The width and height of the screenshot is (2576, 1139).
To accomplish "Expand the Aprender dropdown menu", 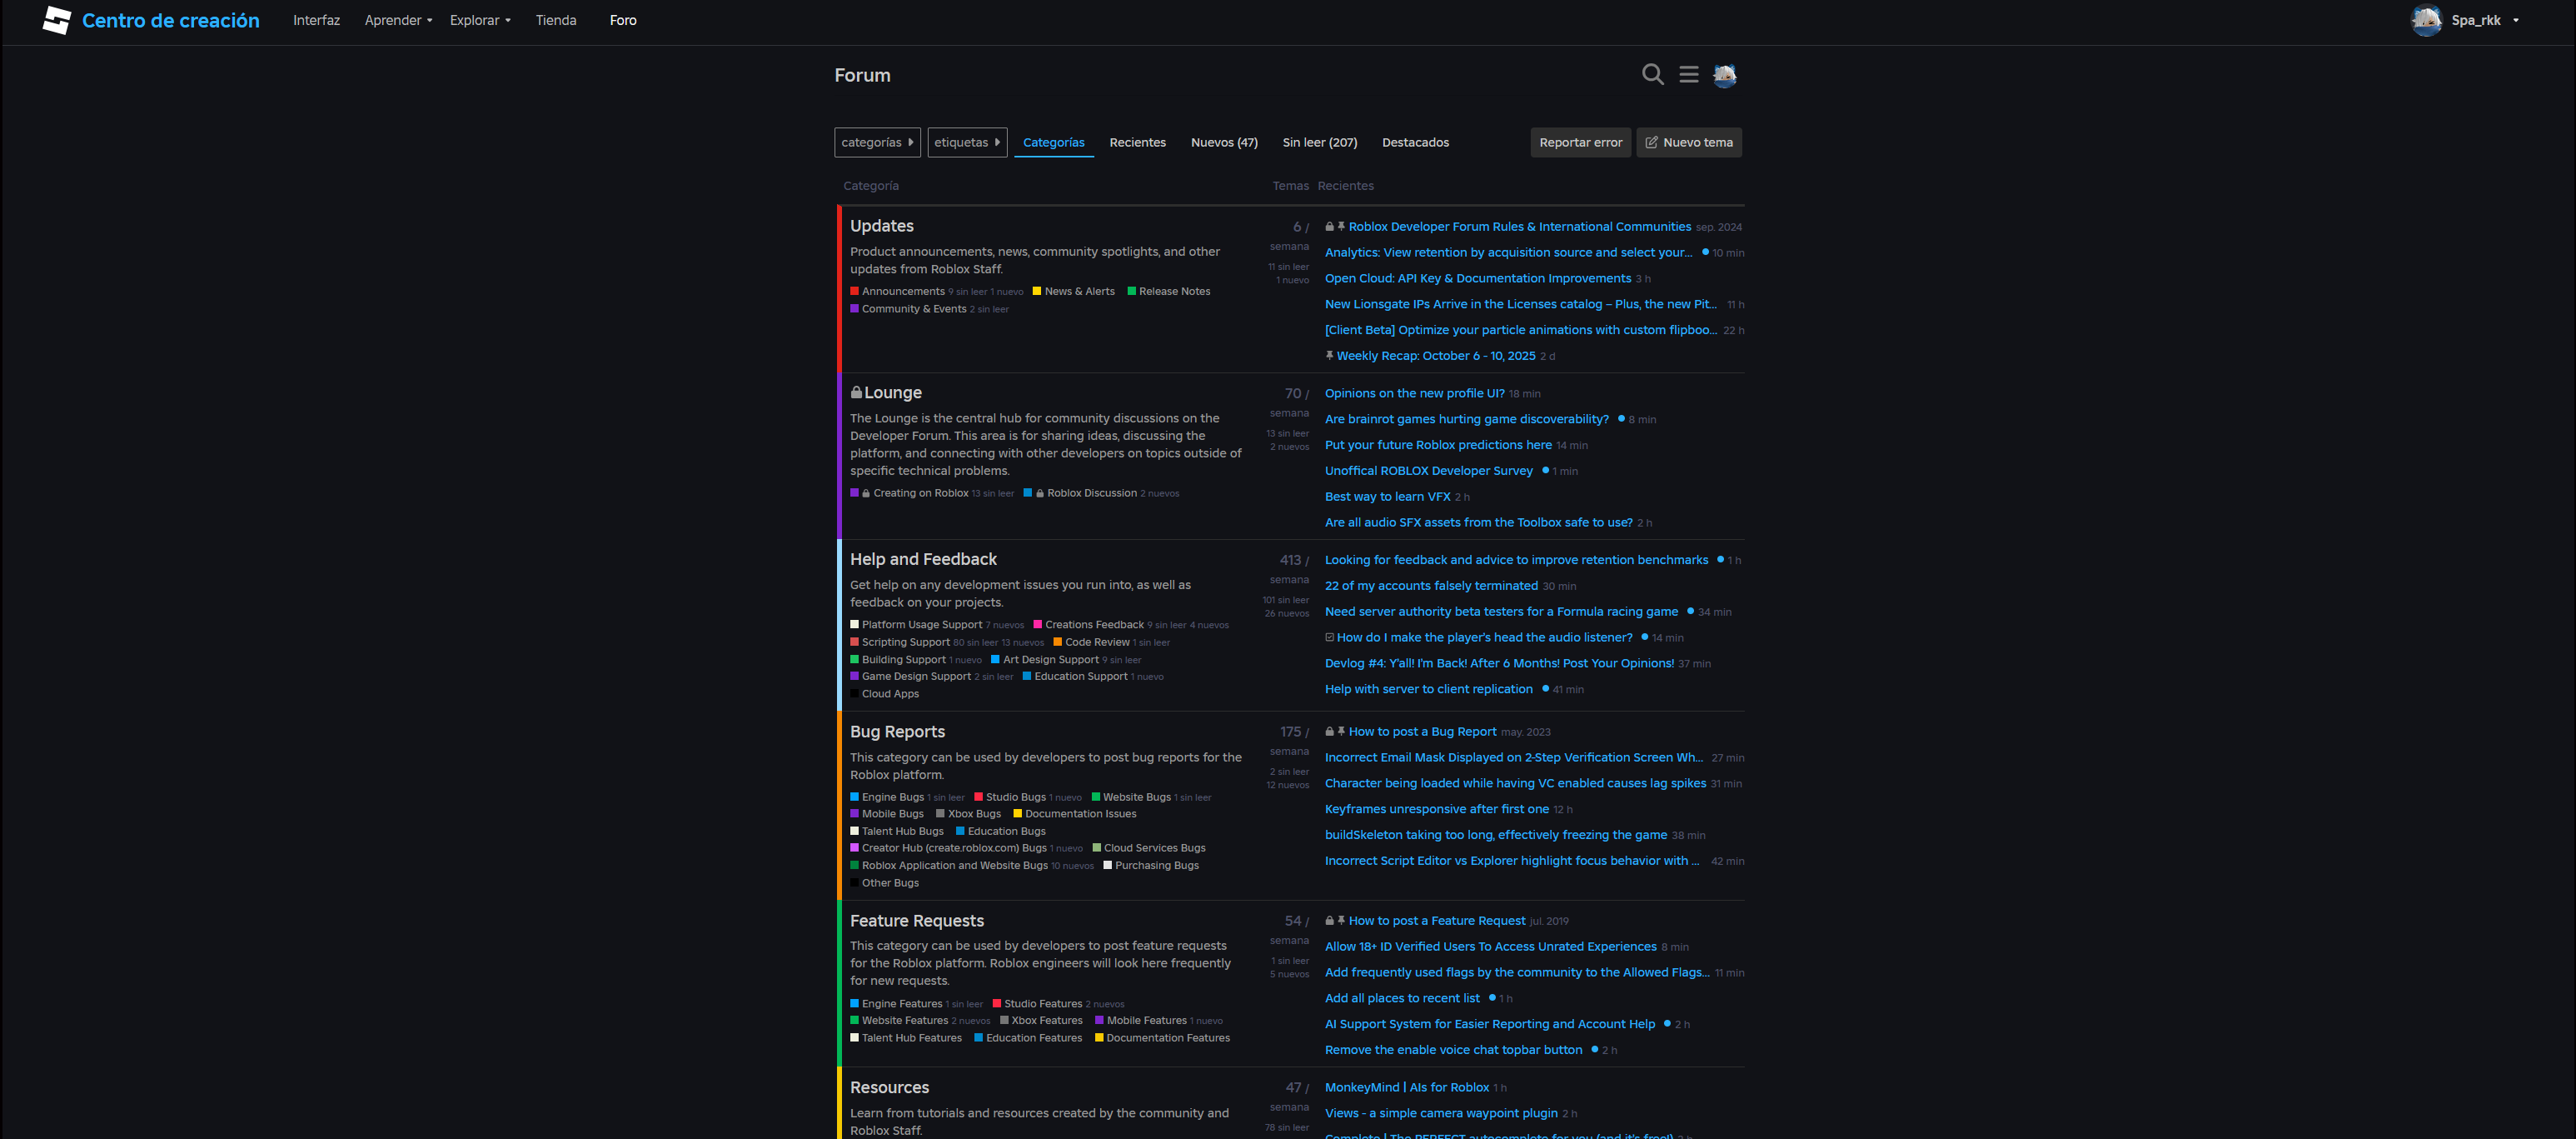I will click(398, 20).
